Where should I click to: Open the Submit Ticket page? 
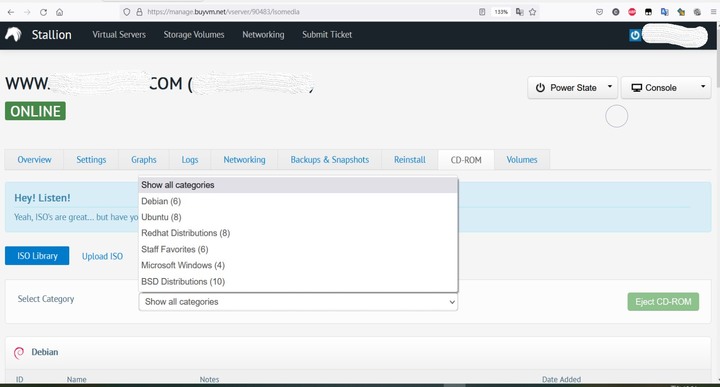pos(327,34)
